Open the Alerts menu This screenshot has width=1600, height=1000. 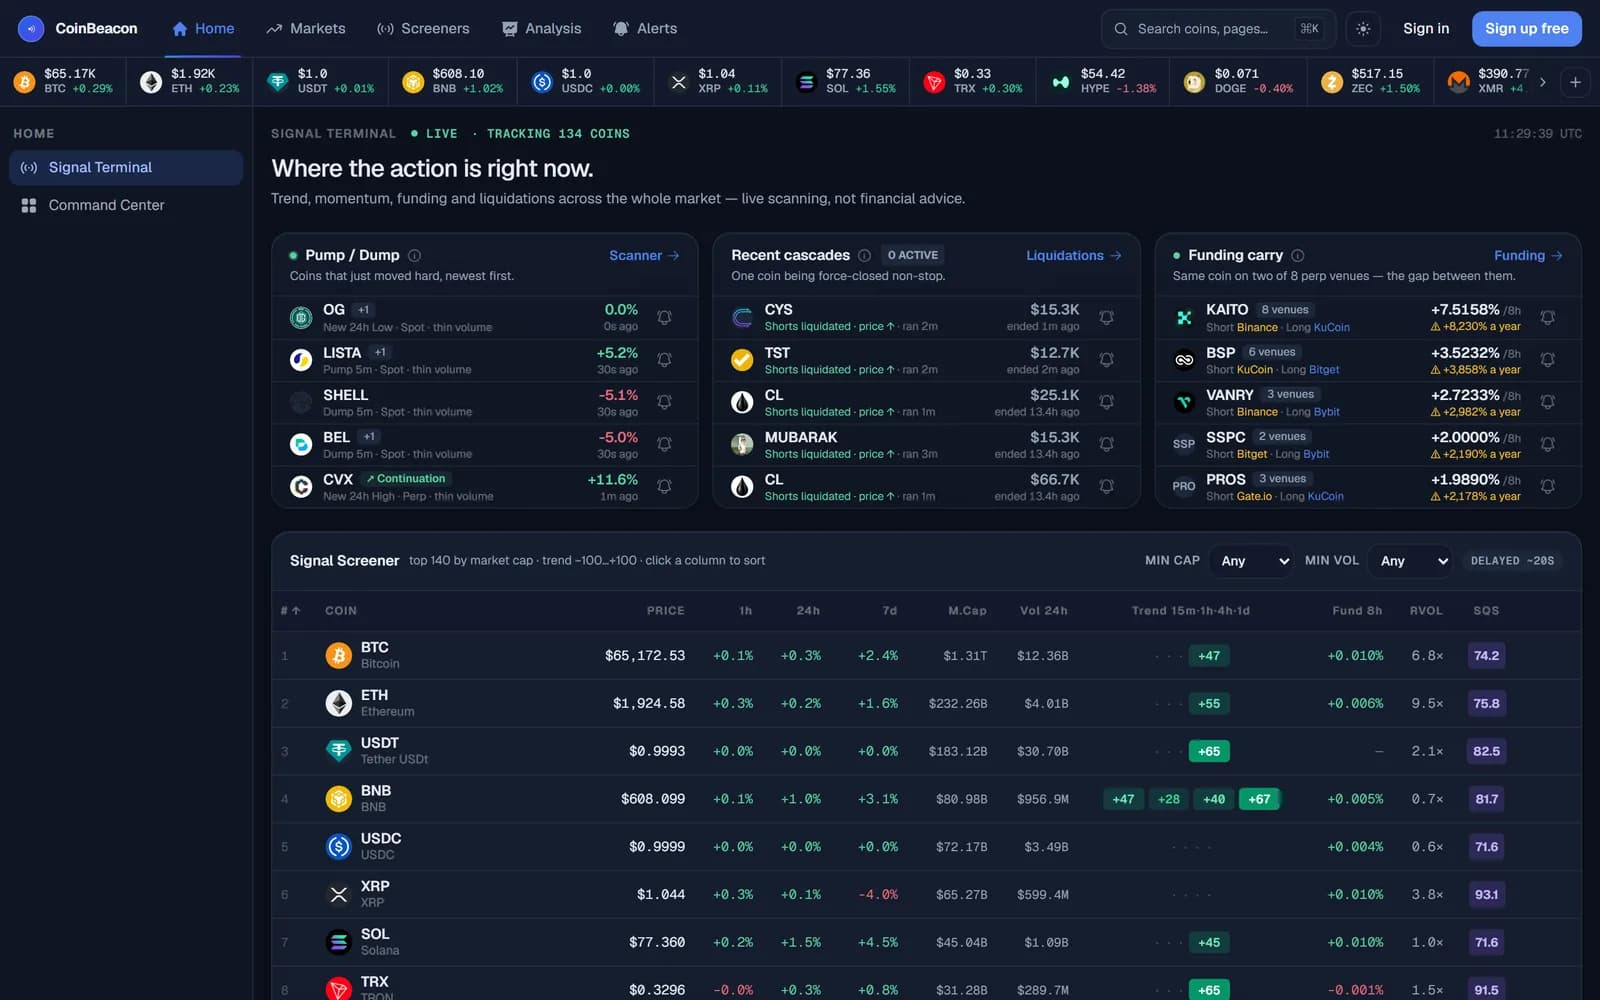point(645,29)
